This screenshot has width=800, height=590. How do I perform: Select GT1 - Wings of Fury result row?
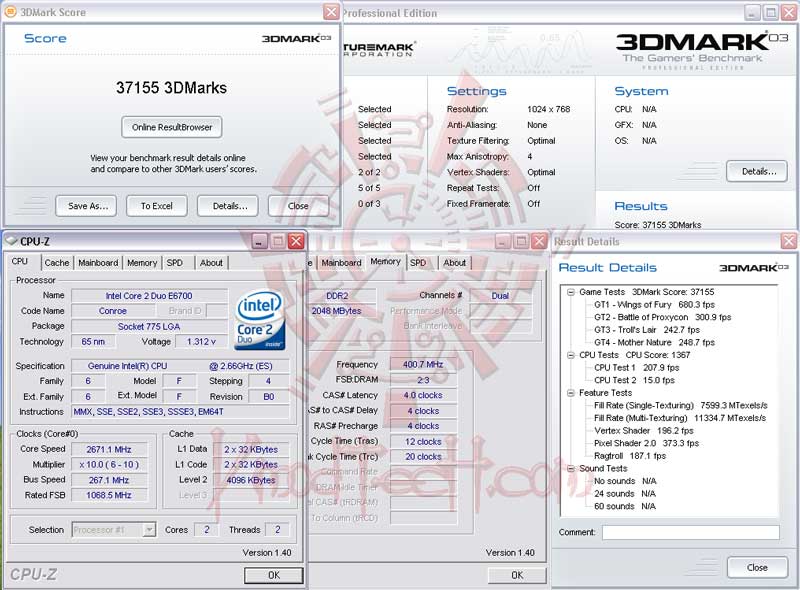(654, 305)
